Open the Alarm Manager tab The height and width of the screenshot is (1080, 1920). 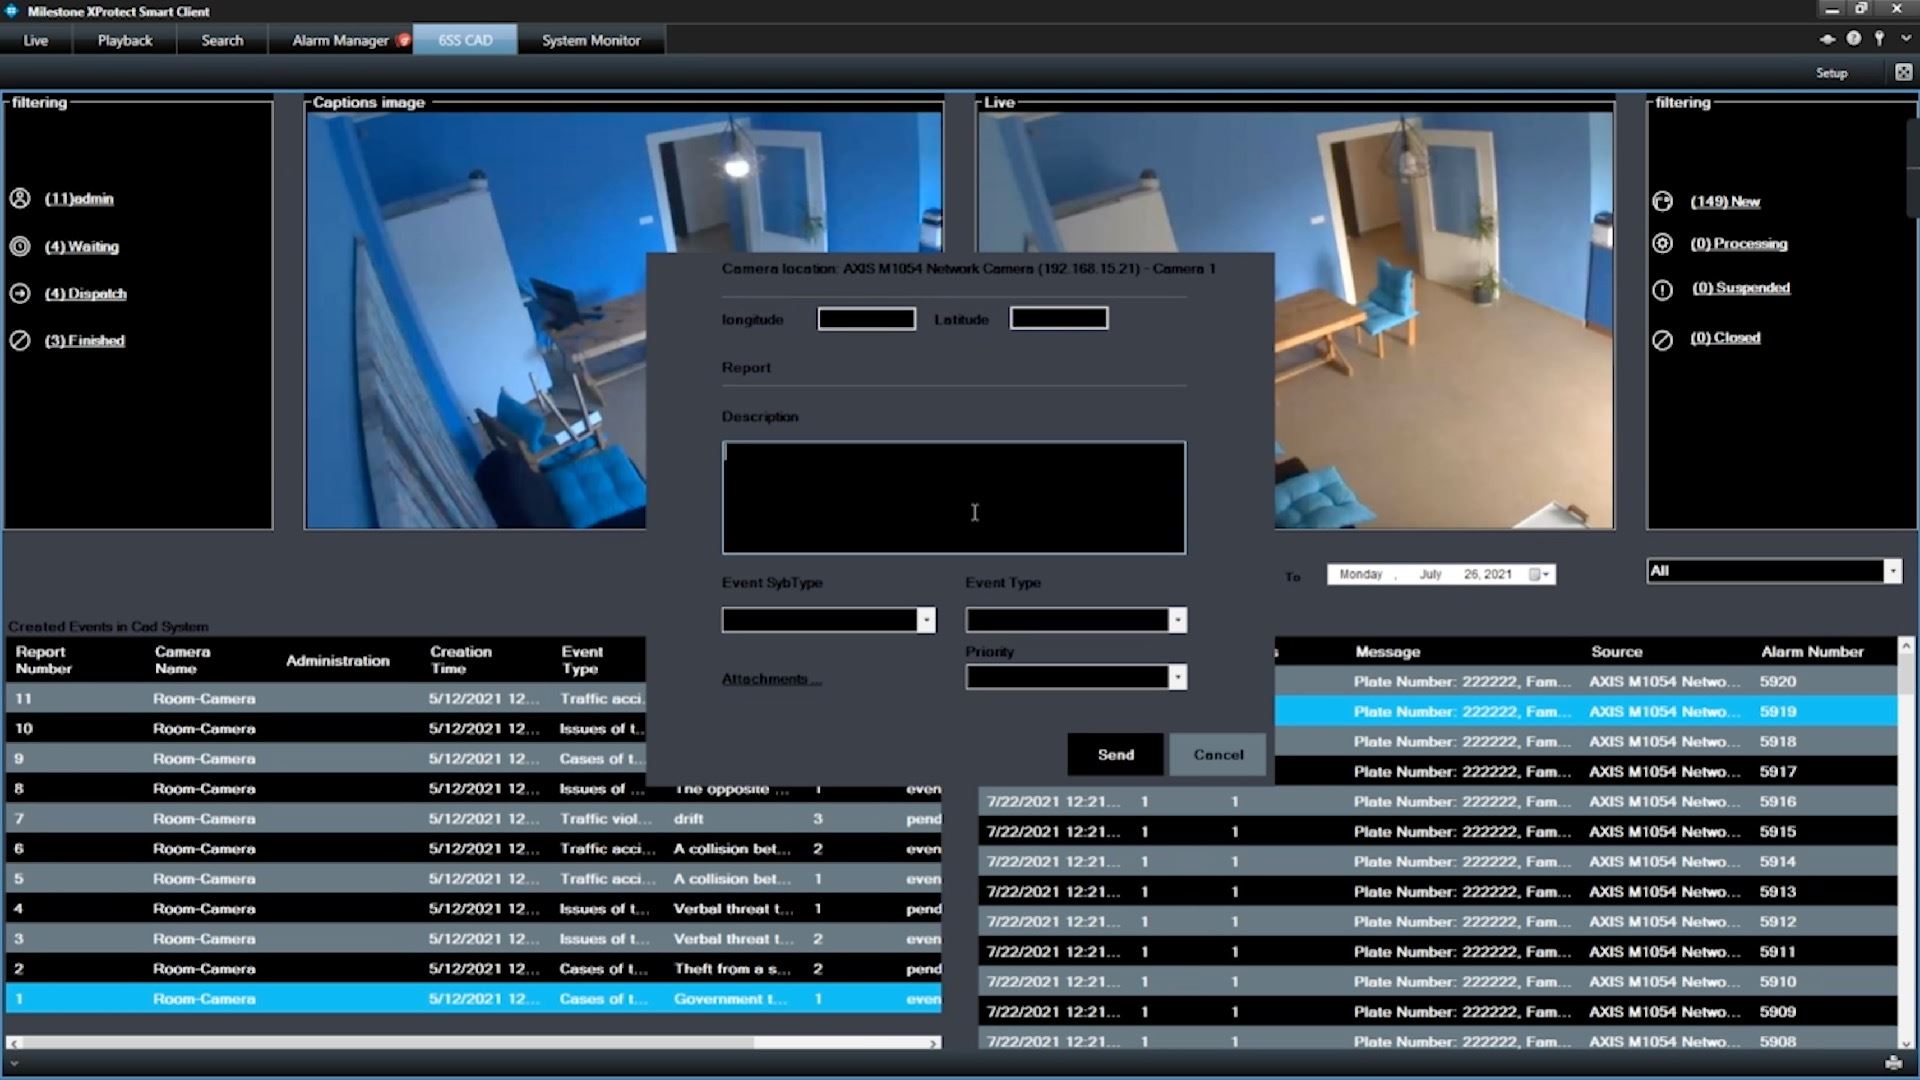[x=340, y=40]
